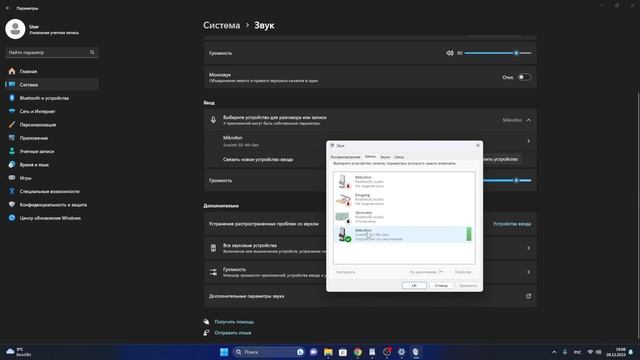Image resolution: width=640 pixels, height=360 pixels.
Task: Select the Стерео микшер recording device
Action: point(404,217)
